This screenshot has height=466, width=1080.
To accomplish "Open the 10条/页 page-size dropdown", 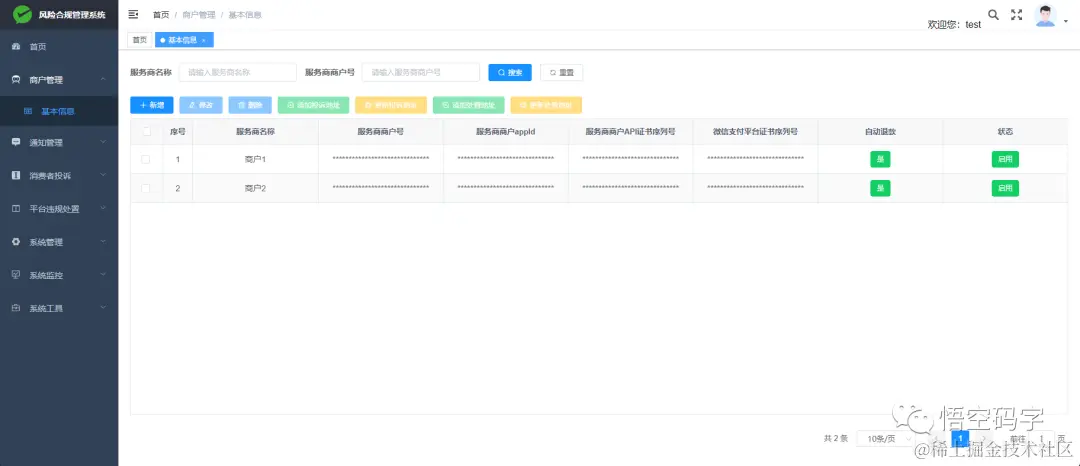I will pos(886,438).
